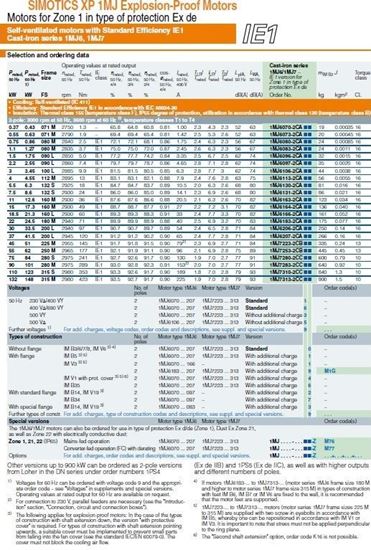This screenshot has width=371, height=550.
Task: Open the blue voltage codes supplement link text
Action: pyautogui.click(x=174, y=330)
